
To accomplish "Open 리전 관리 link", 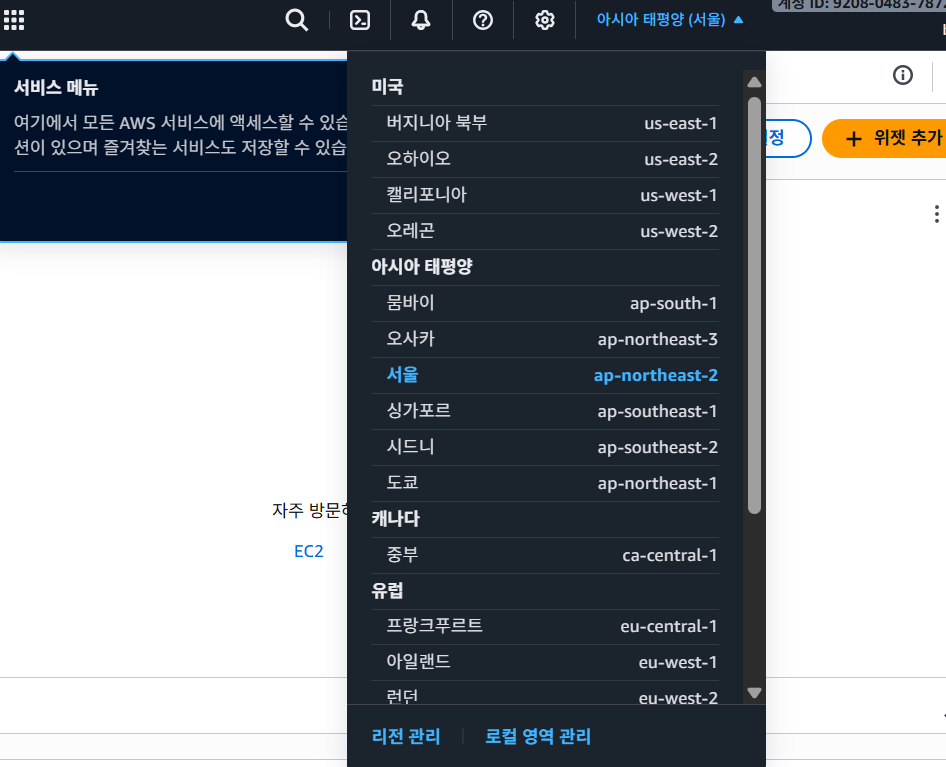I will (406, 736).
